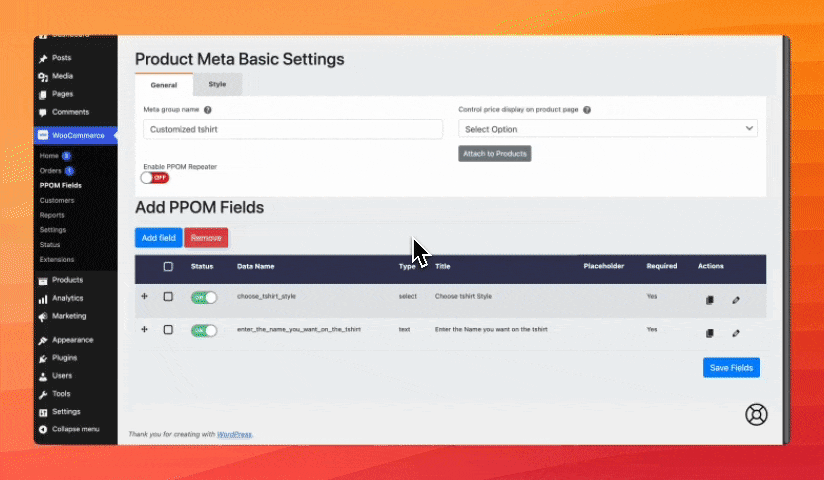Open the Media library icon
Viewport: 824px width, 480px height.
coord(43,77)
